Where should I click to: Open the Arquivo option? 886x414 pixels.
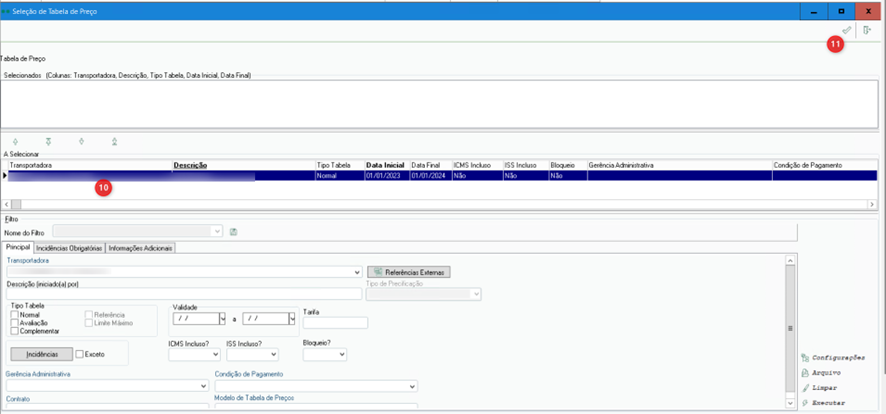[821, 373]
